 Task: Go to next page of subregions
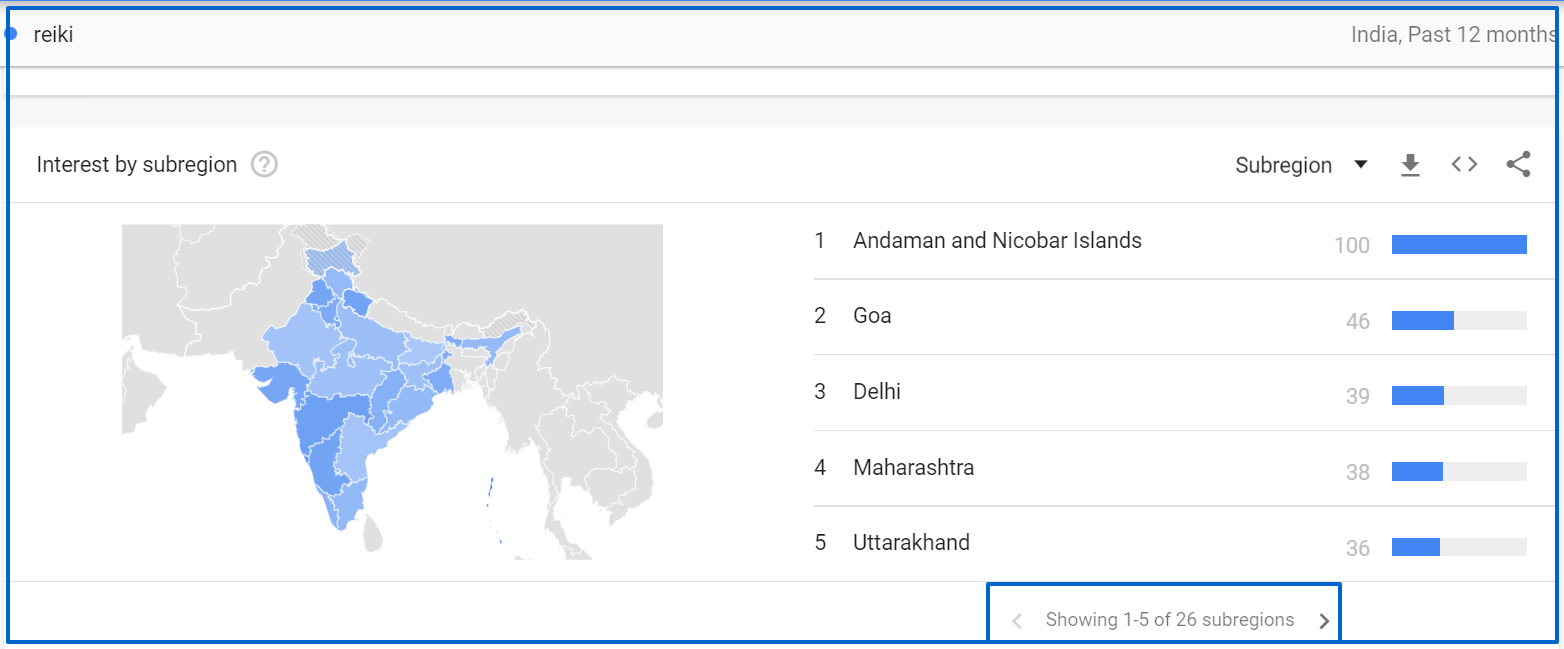coord(1324,621)
